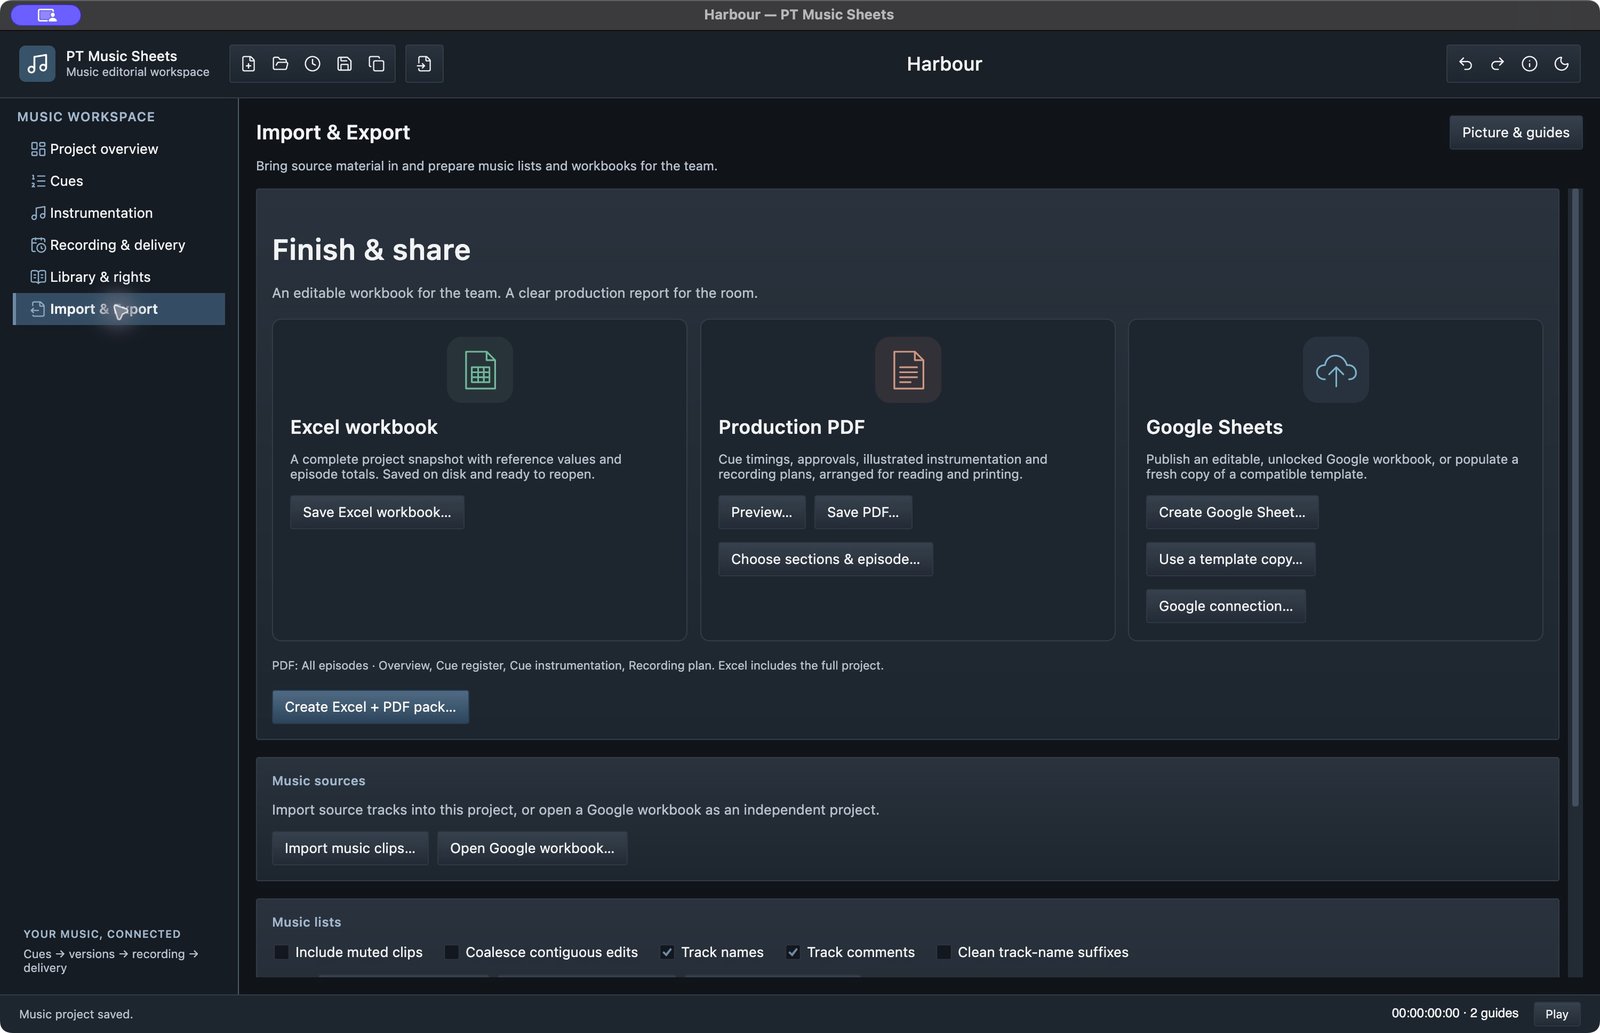
Task: Open the info circle icon
Action: [1529, 64]
